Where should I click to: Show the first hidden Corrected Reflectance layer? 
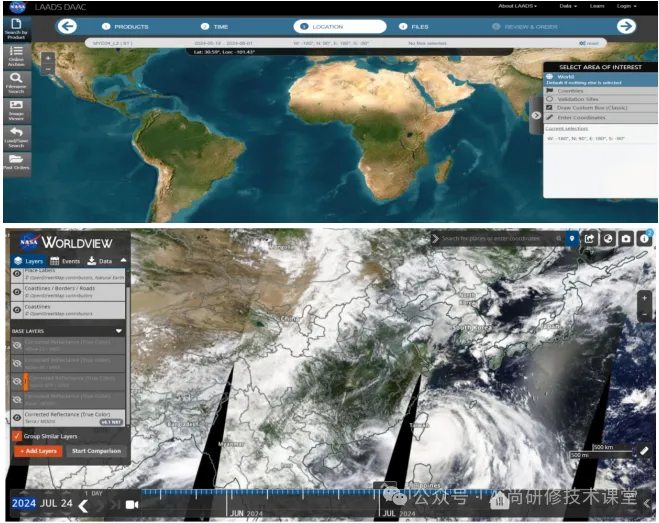[17, 345]
